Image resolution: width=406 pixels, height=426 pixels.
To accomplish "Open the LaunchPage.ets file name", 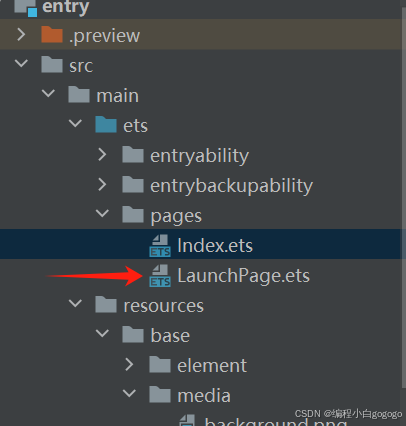I will coord(243,276).
